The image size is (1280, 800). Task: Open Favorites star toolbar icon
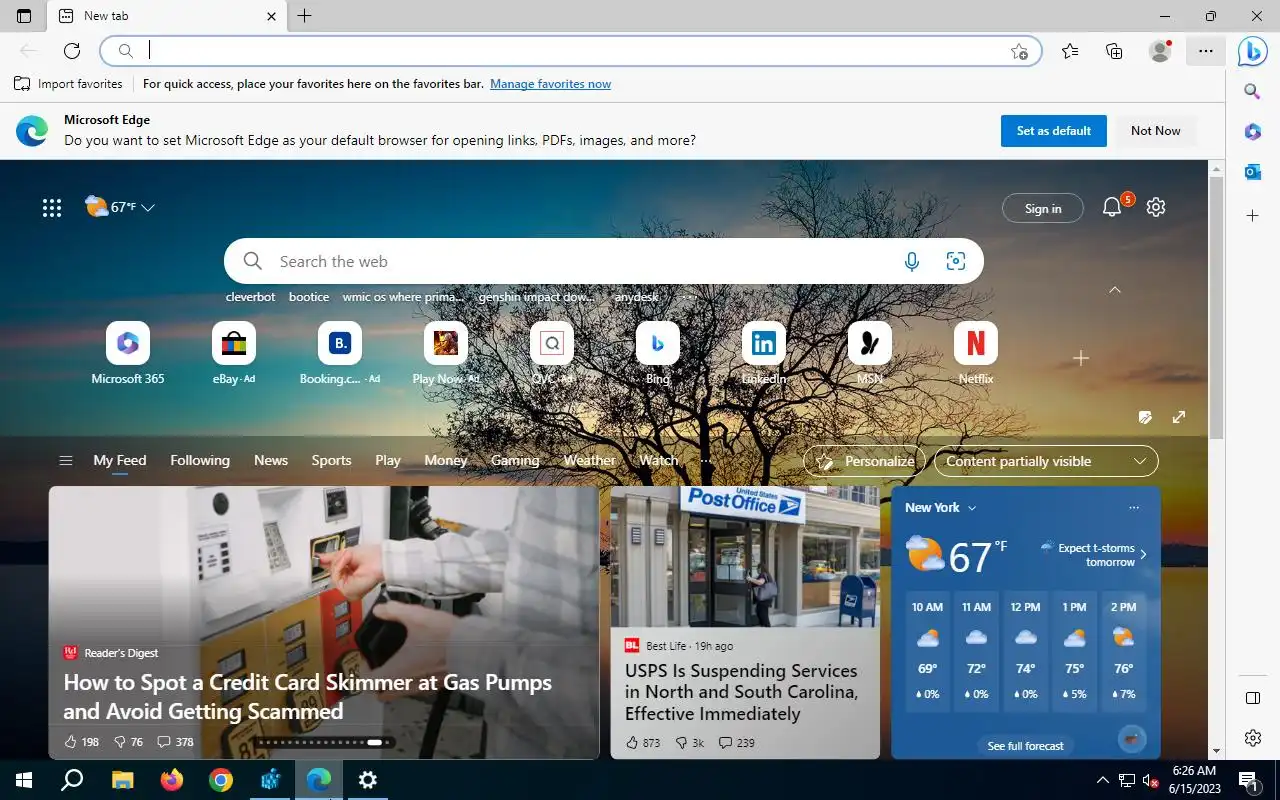pos(1070,51)
